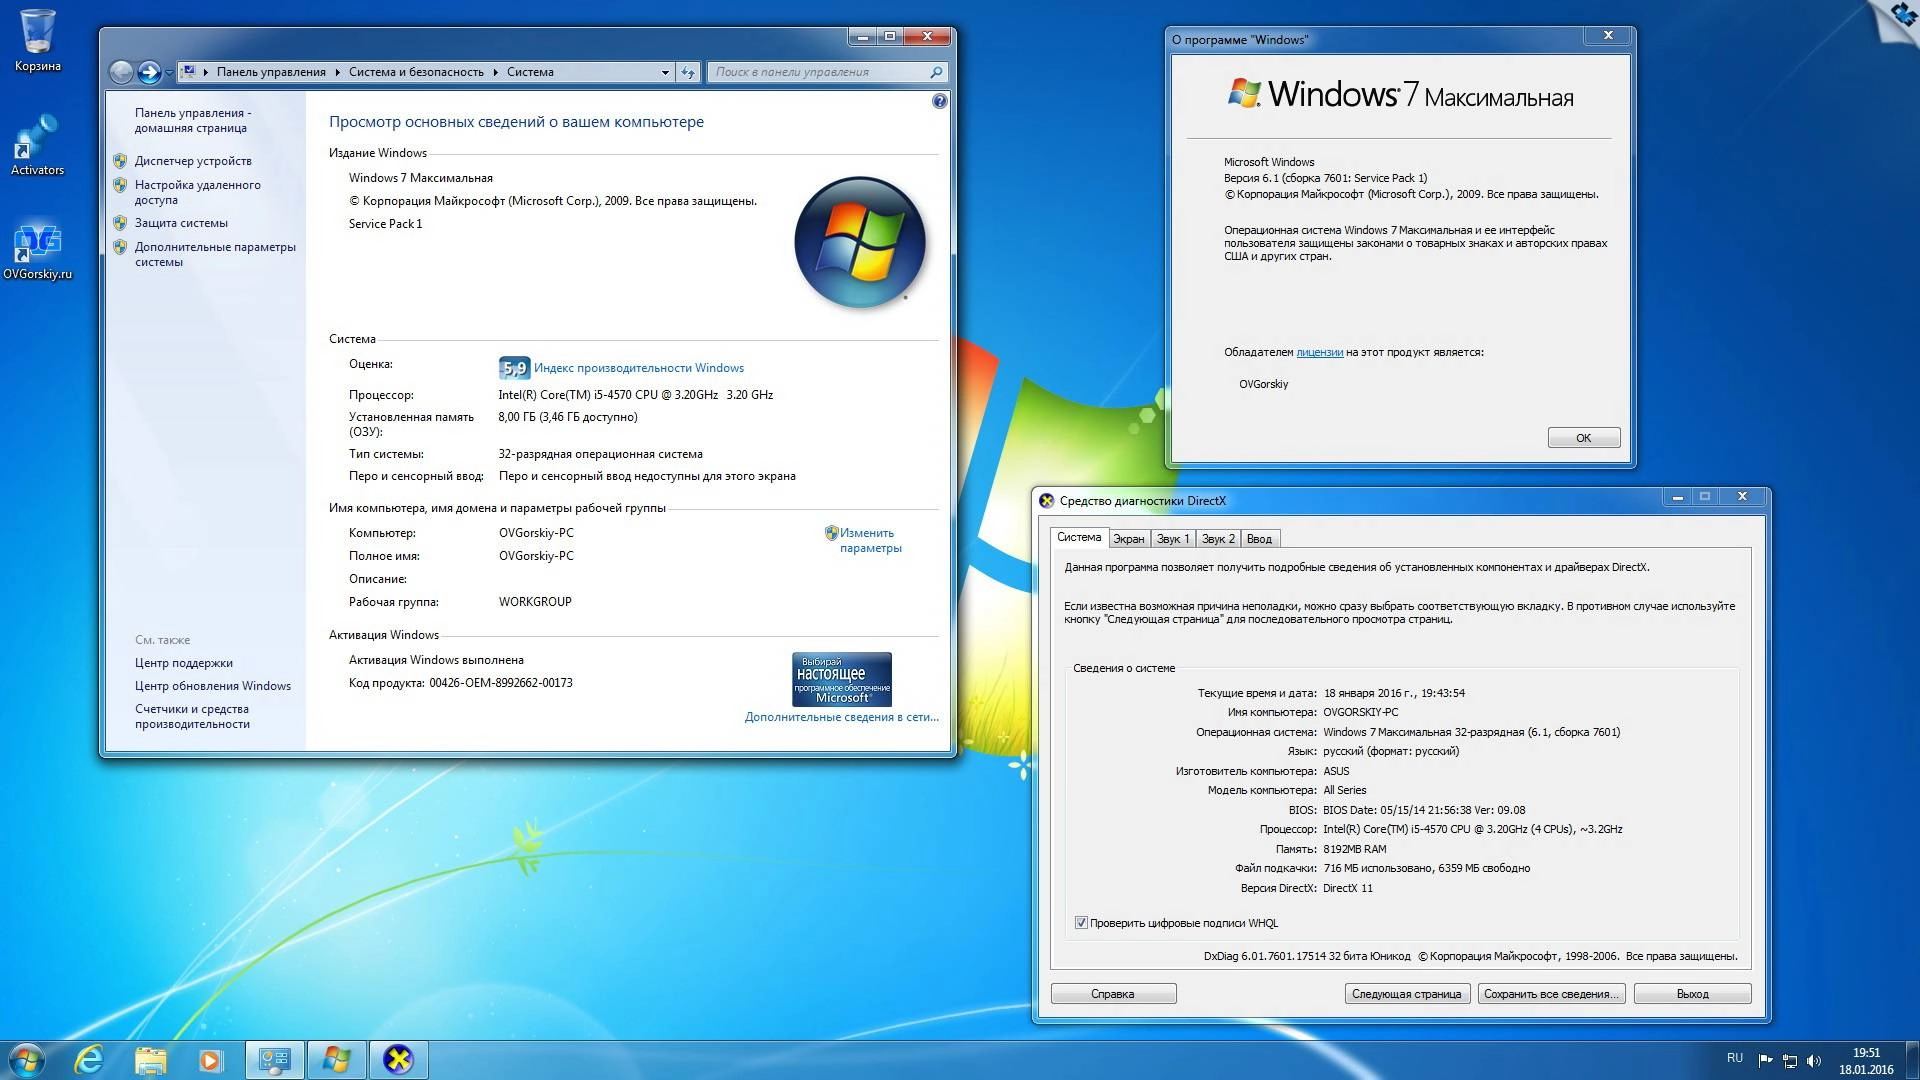Switch to the 'Звук 1' tab
The width and height of the screenshot is (1920, 1080).
[x=1173, y=539]
